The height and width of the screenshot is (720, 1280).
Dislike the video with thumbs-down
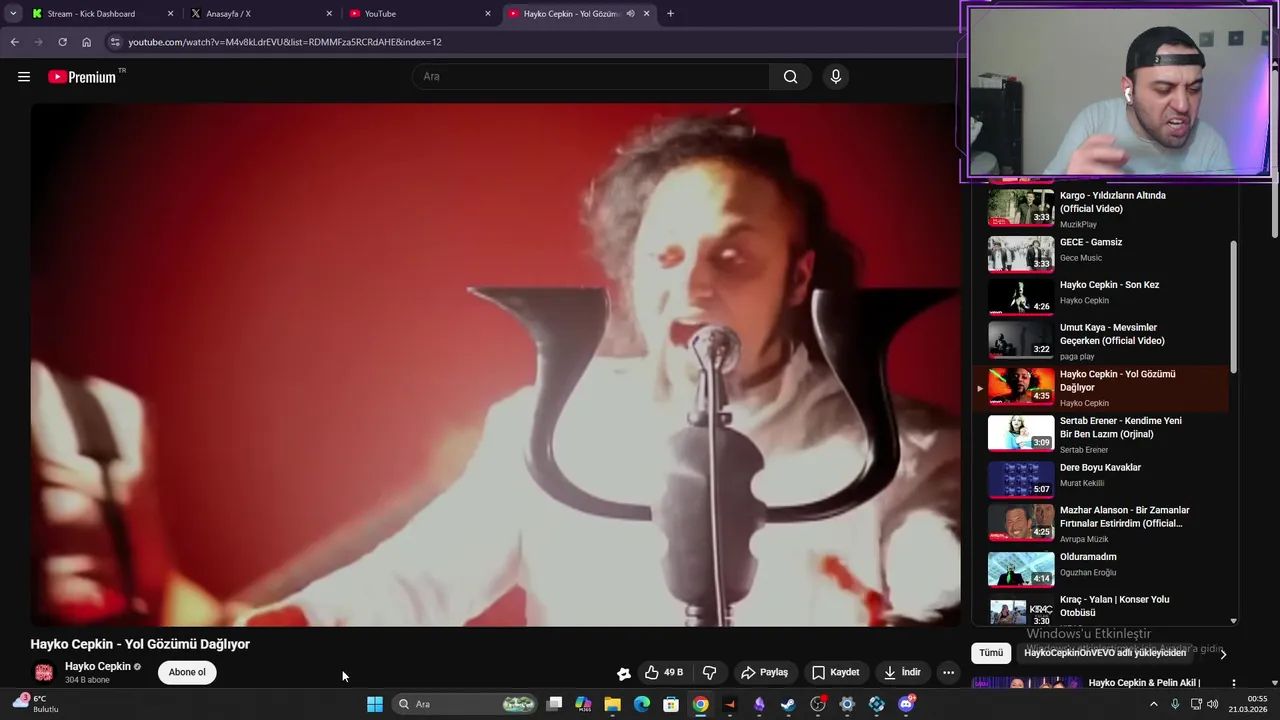click(x=709, y=672)
